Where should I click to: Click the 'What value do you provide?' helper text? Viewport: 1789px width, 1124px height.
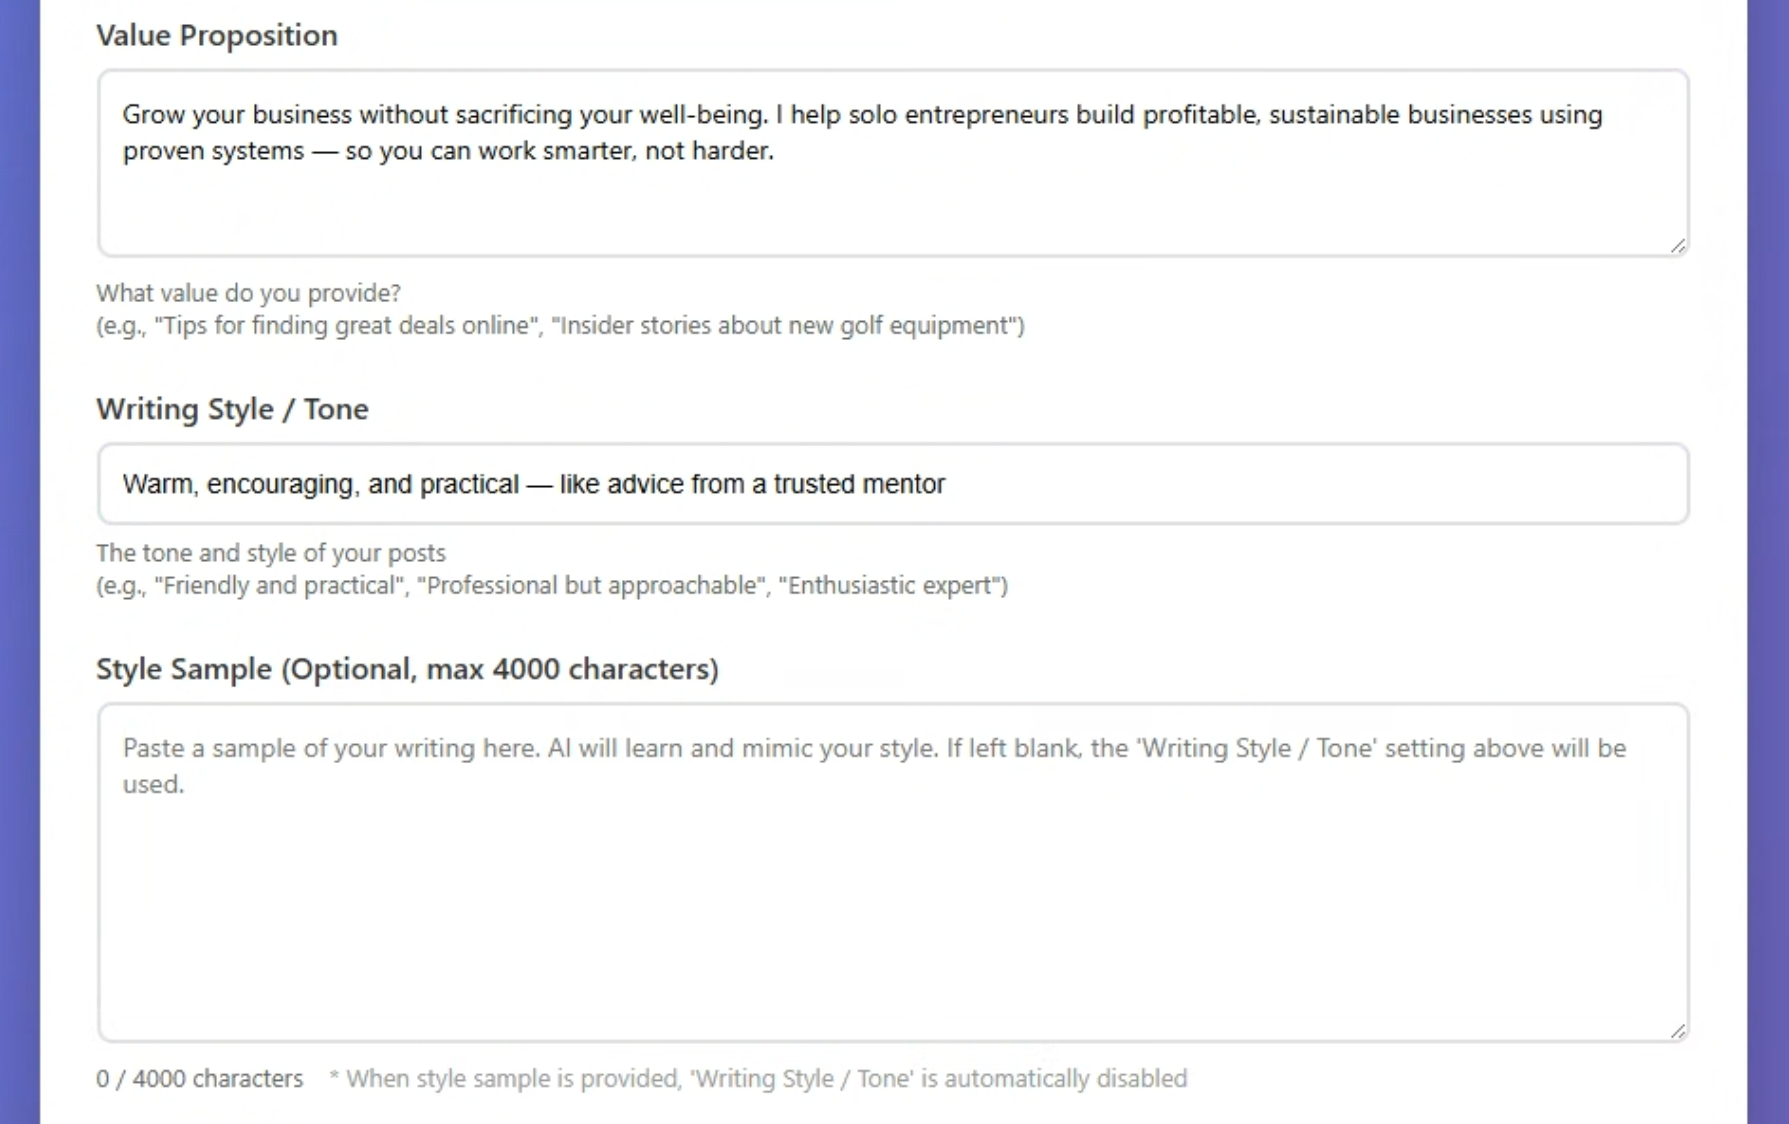(x=248, y=292)
